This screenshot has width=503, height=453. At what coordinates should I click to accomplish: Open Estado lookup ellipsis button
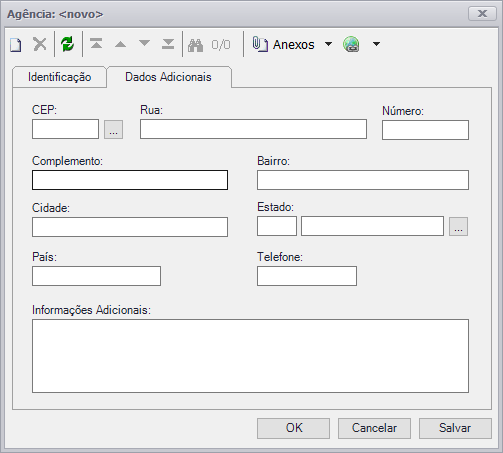tap(458, 227)
